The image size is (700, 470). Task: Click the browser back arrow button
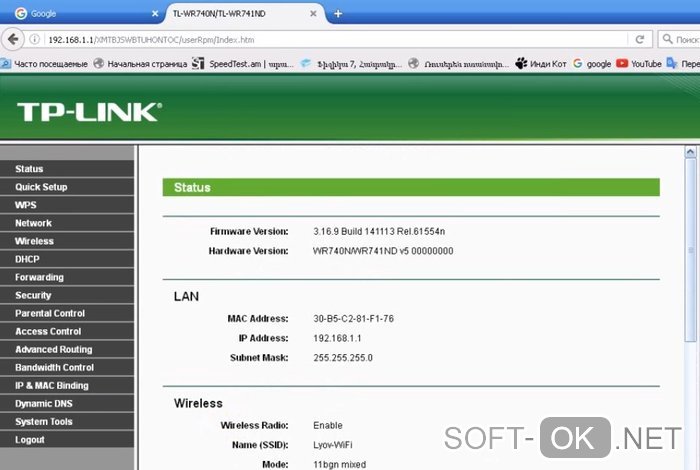tap(13, 39)
